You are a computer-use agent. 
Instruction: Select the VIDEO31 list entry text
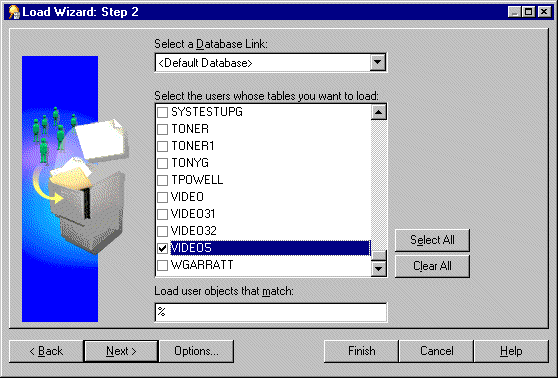193,214
